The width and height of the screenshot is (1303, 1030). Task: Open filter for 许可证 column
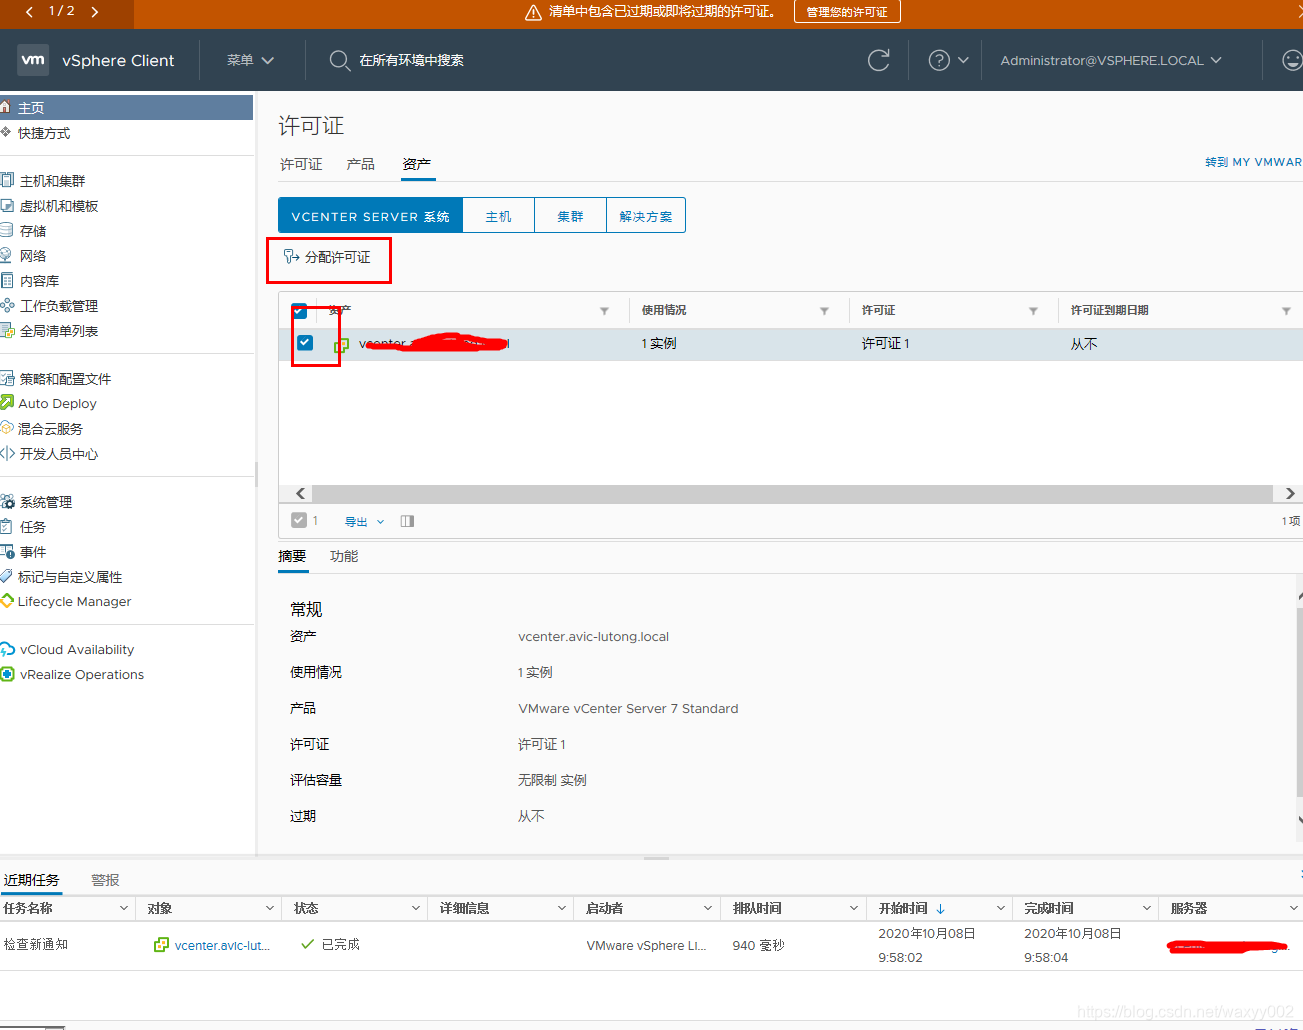[1033, 311]
